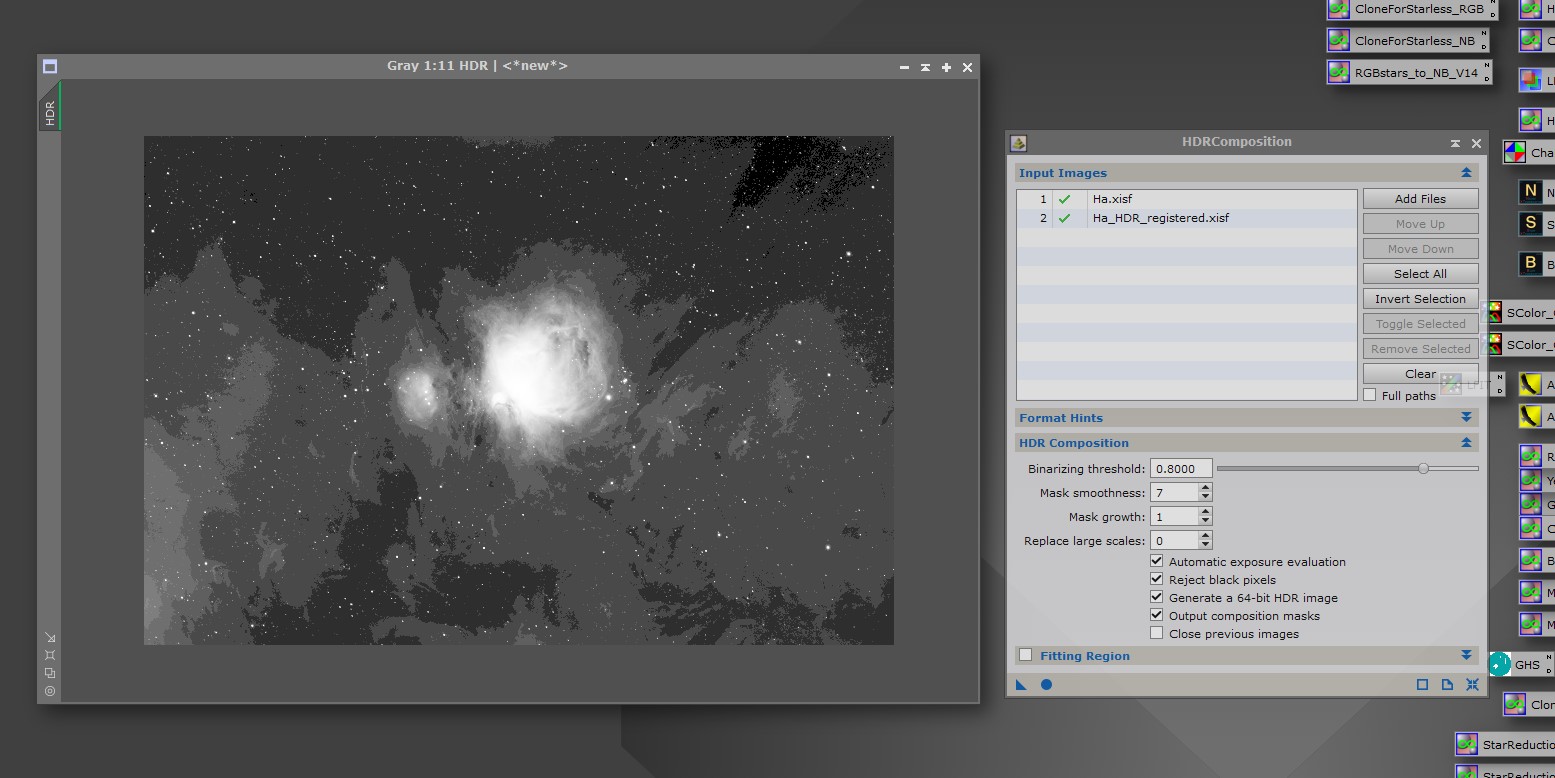
Task: Toggle the Full paths checkbox
Action: tap(1370, 395)
